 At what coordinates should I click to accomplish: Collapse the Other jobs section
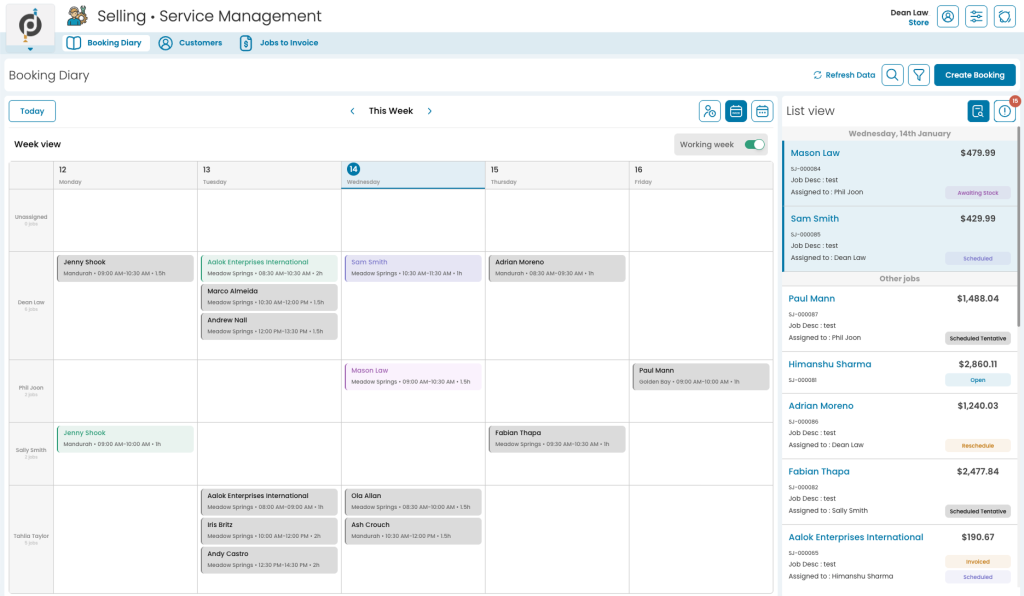pos(898,277)
